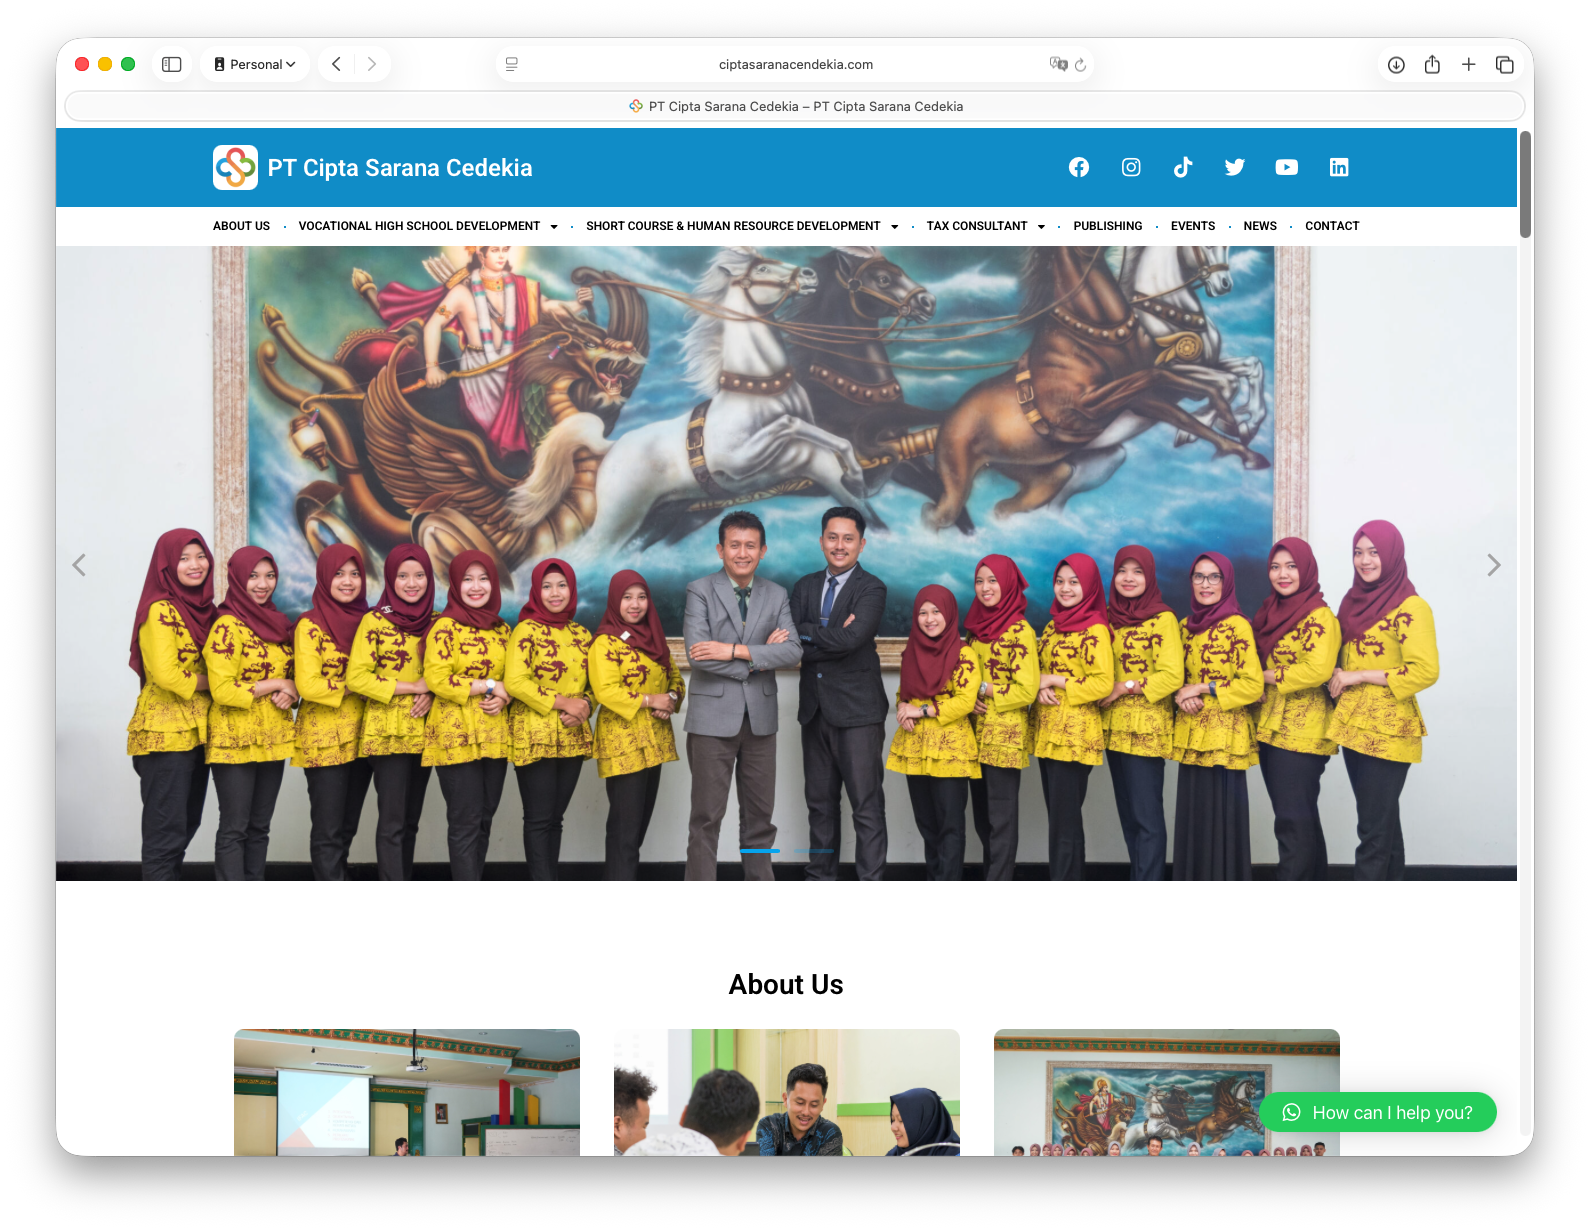Show next carousel slide
The height and width of the screenshot is (1230, 1590).
pos(1493,565)
